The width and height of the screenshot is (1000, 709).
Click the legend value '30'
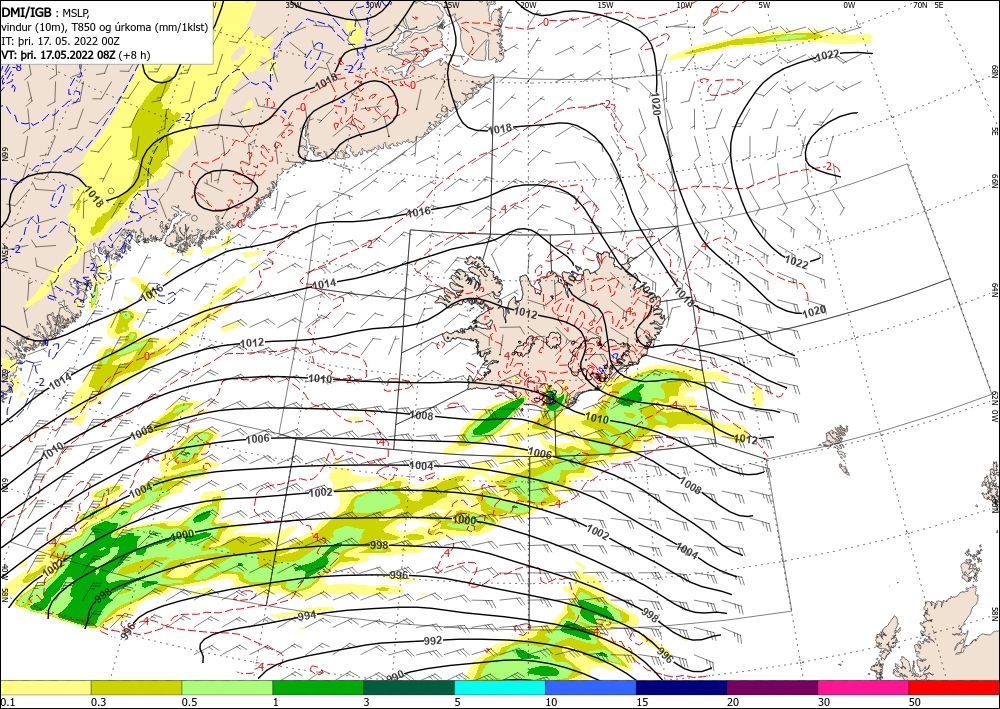pyautogui.click(x=824, y=701)
